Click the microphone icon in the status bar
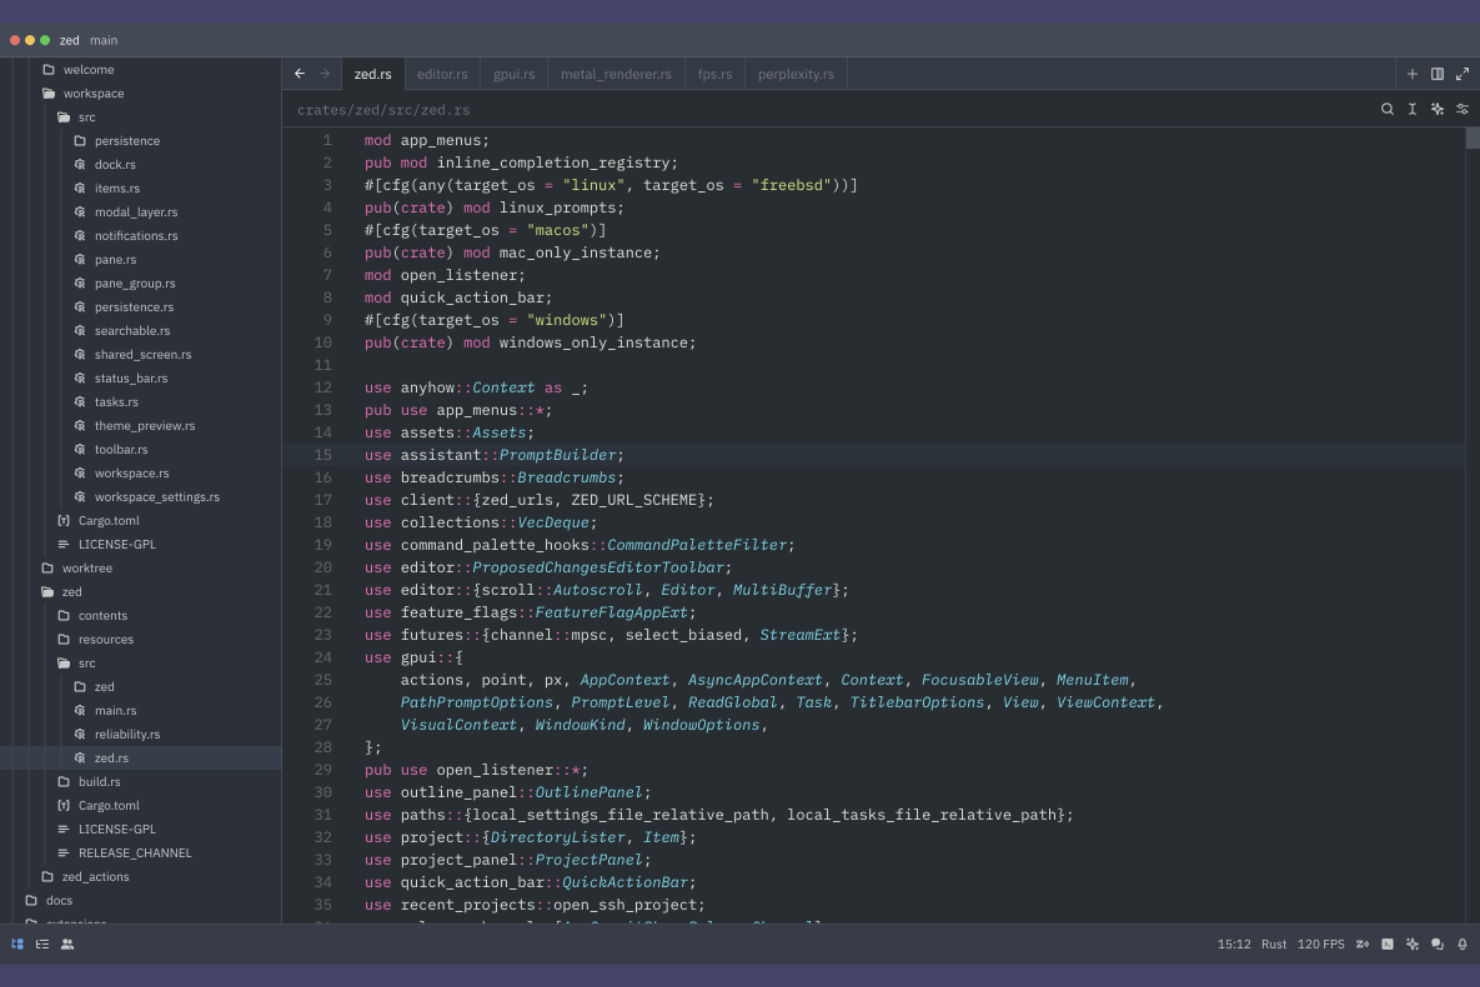 click(1462, 944)
